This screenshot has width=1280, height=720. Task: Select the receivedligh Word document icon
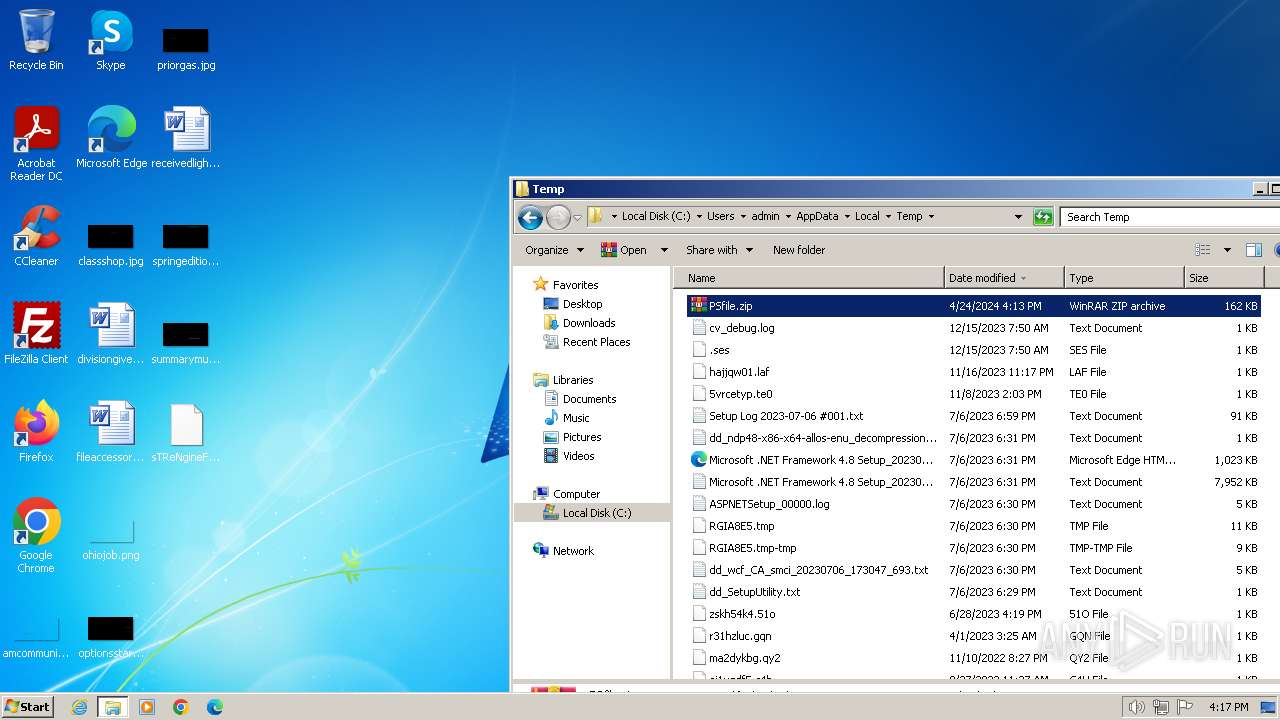point(186,137)
